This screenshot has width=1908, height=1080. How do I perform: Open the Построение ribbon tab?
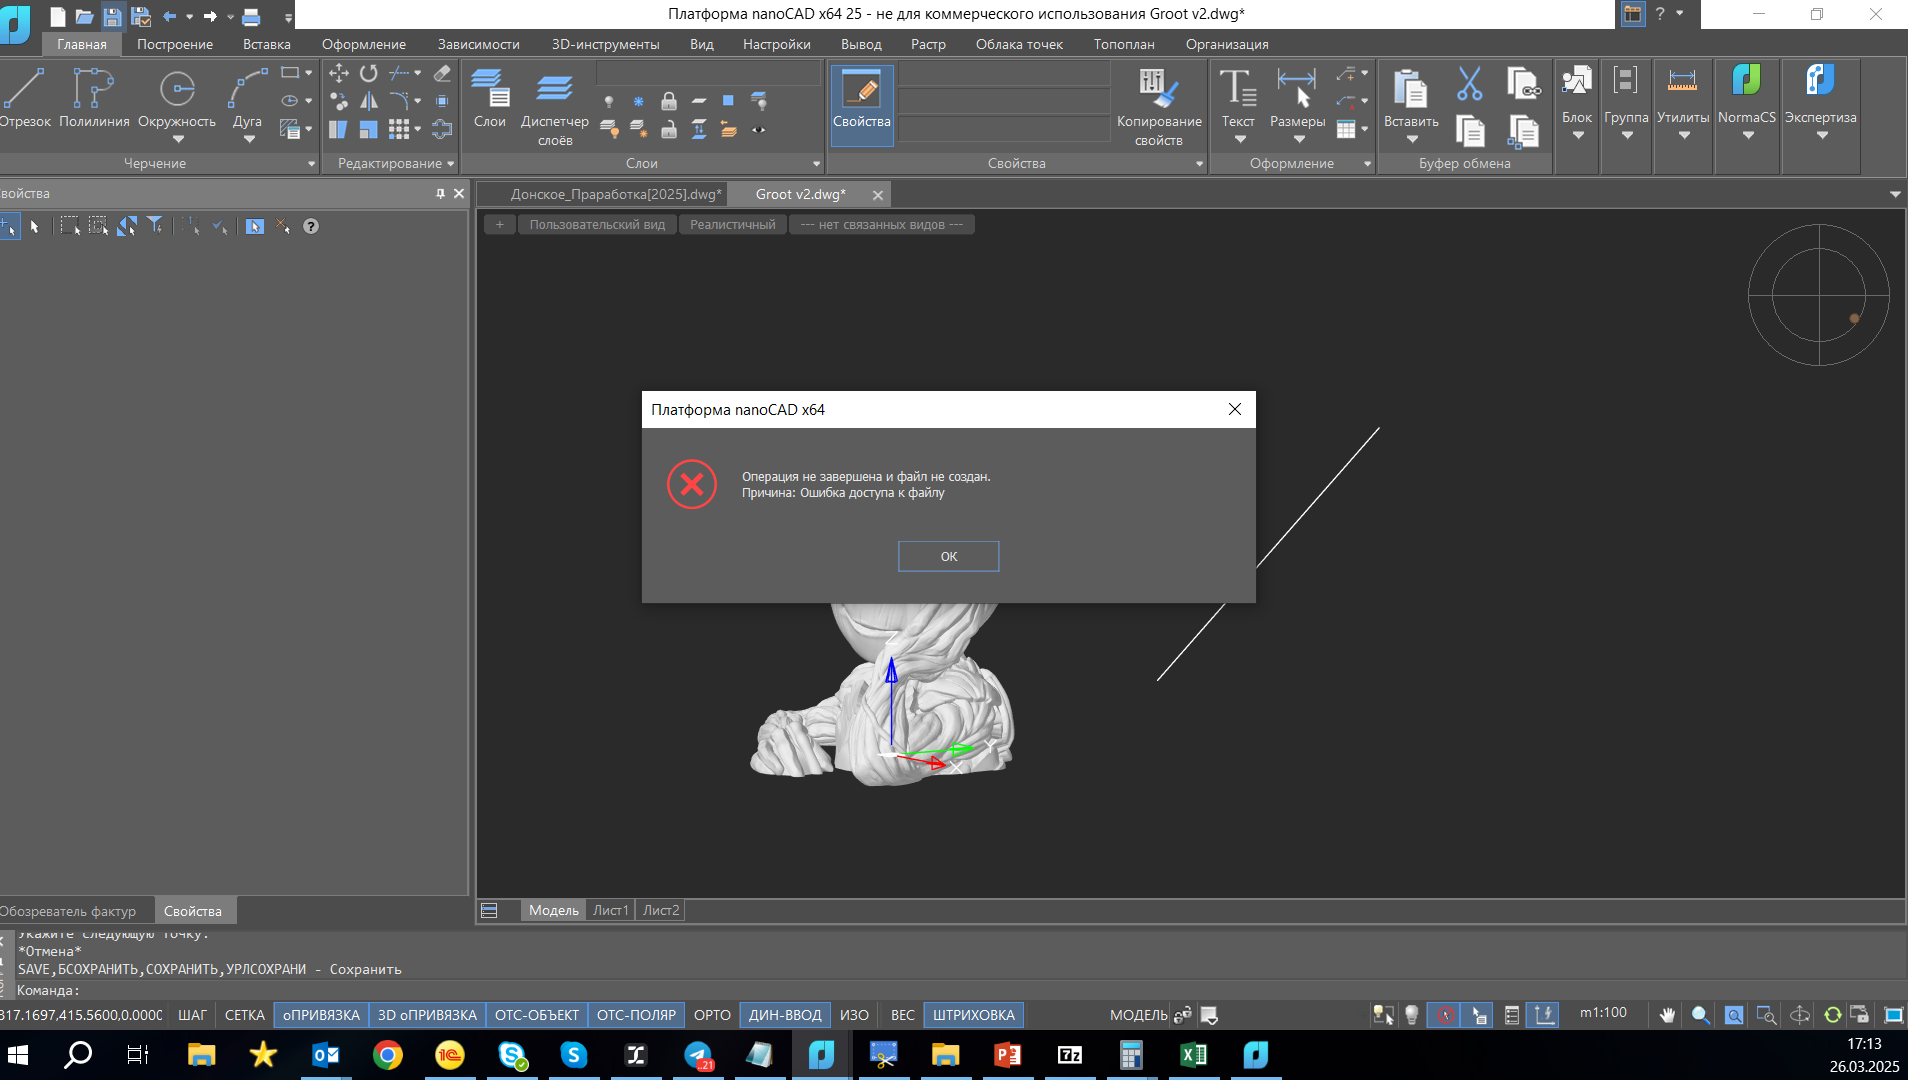tap(175, 44)
